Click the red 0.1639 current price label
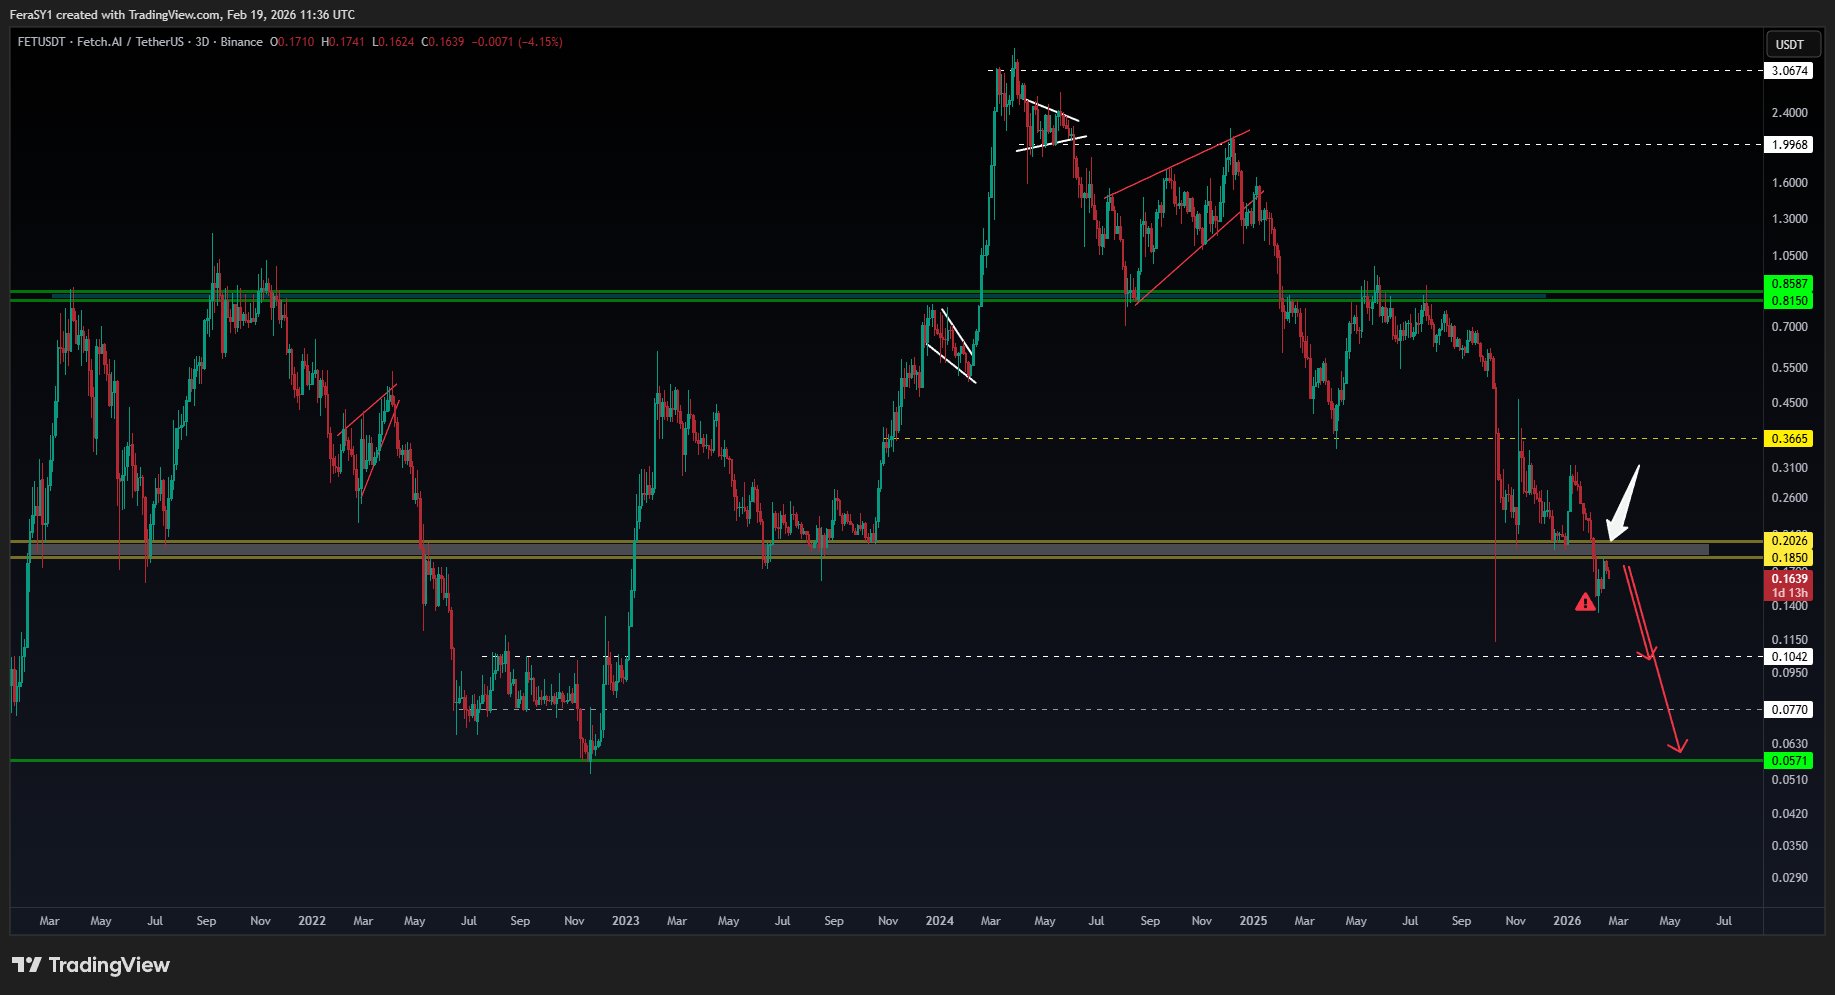 click(x=1789, y=579)
